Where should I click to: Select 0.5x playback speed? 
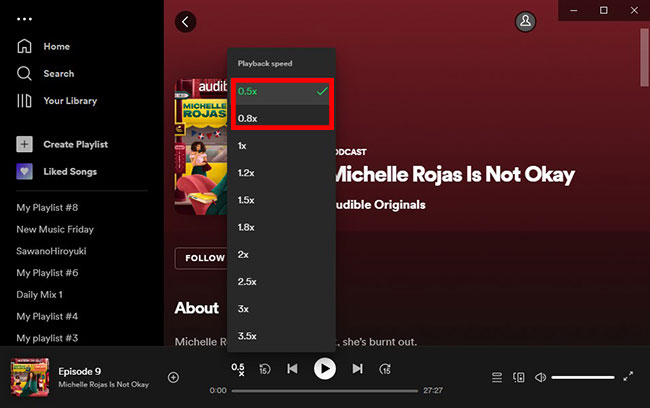[x=281, y=91]
